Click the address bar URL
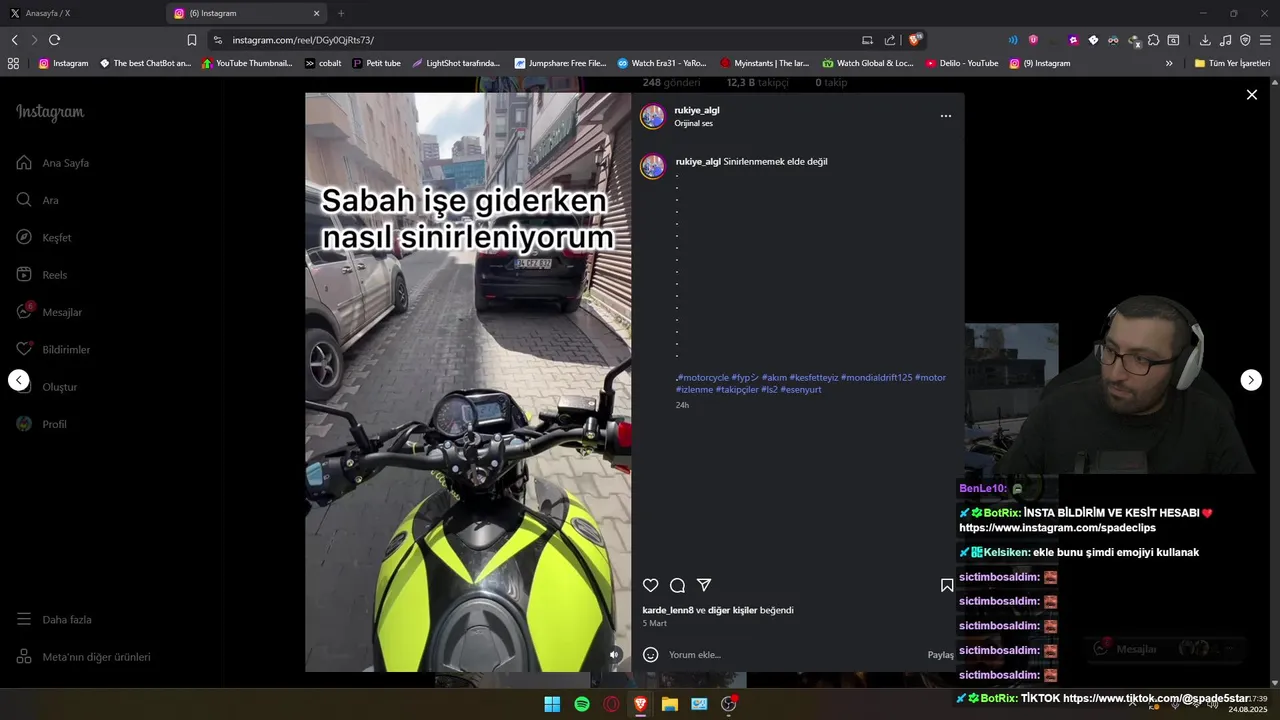The image size is (1280, 720). 303,40
